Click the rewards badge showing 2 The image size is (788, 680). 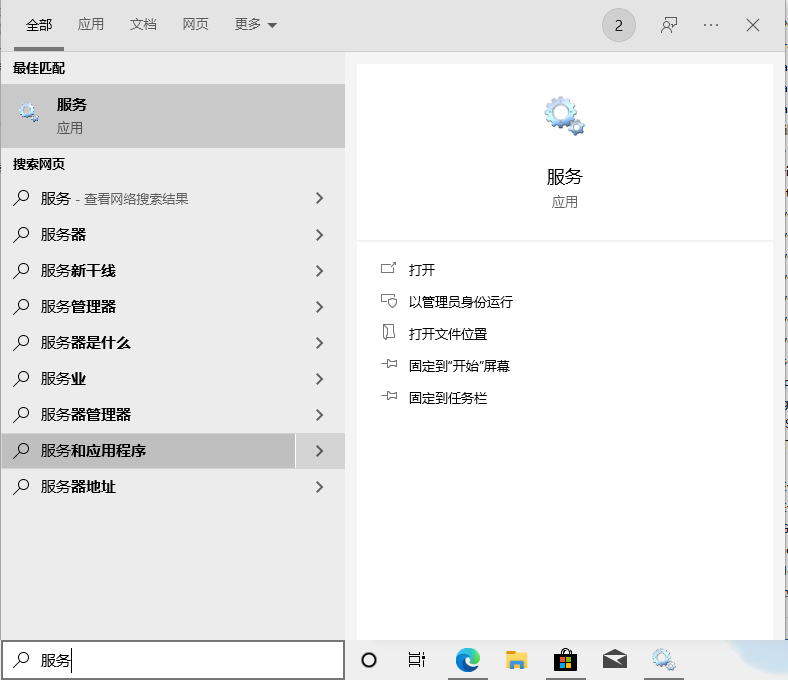tap(619, 25)
